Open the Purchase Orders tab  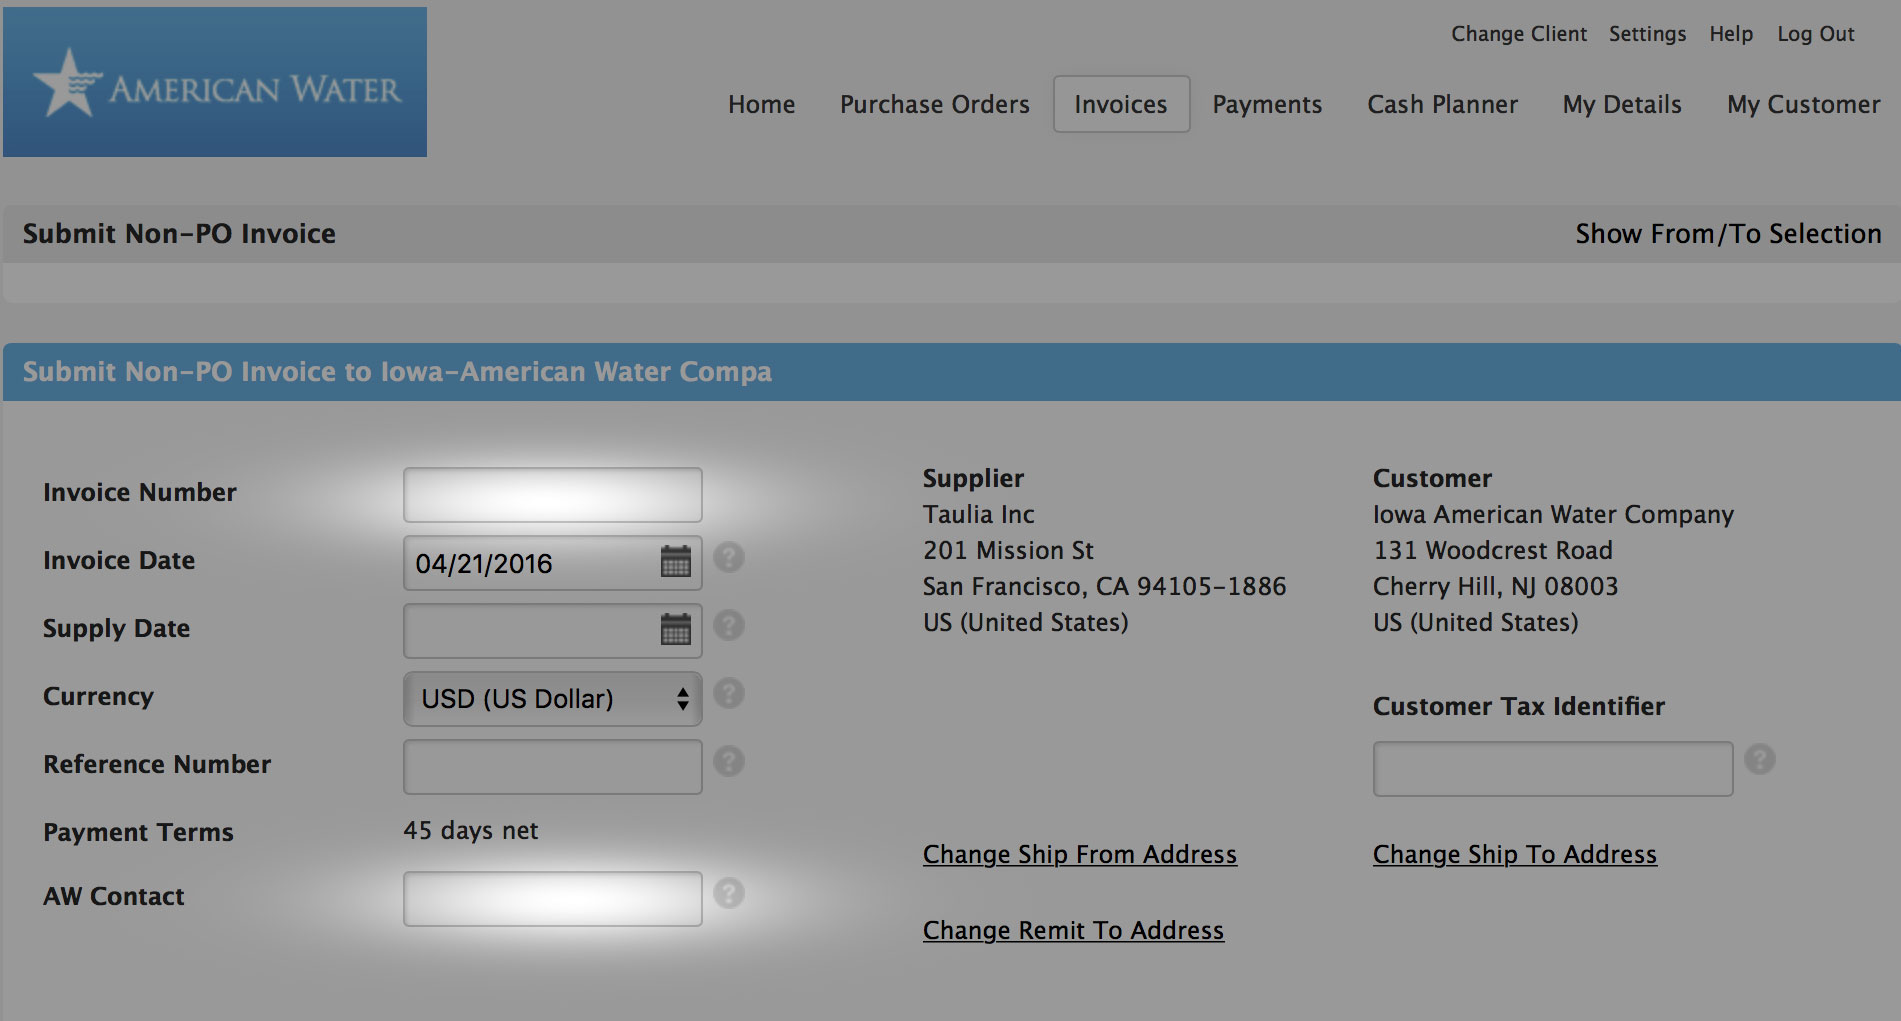[x=935, y=104]
